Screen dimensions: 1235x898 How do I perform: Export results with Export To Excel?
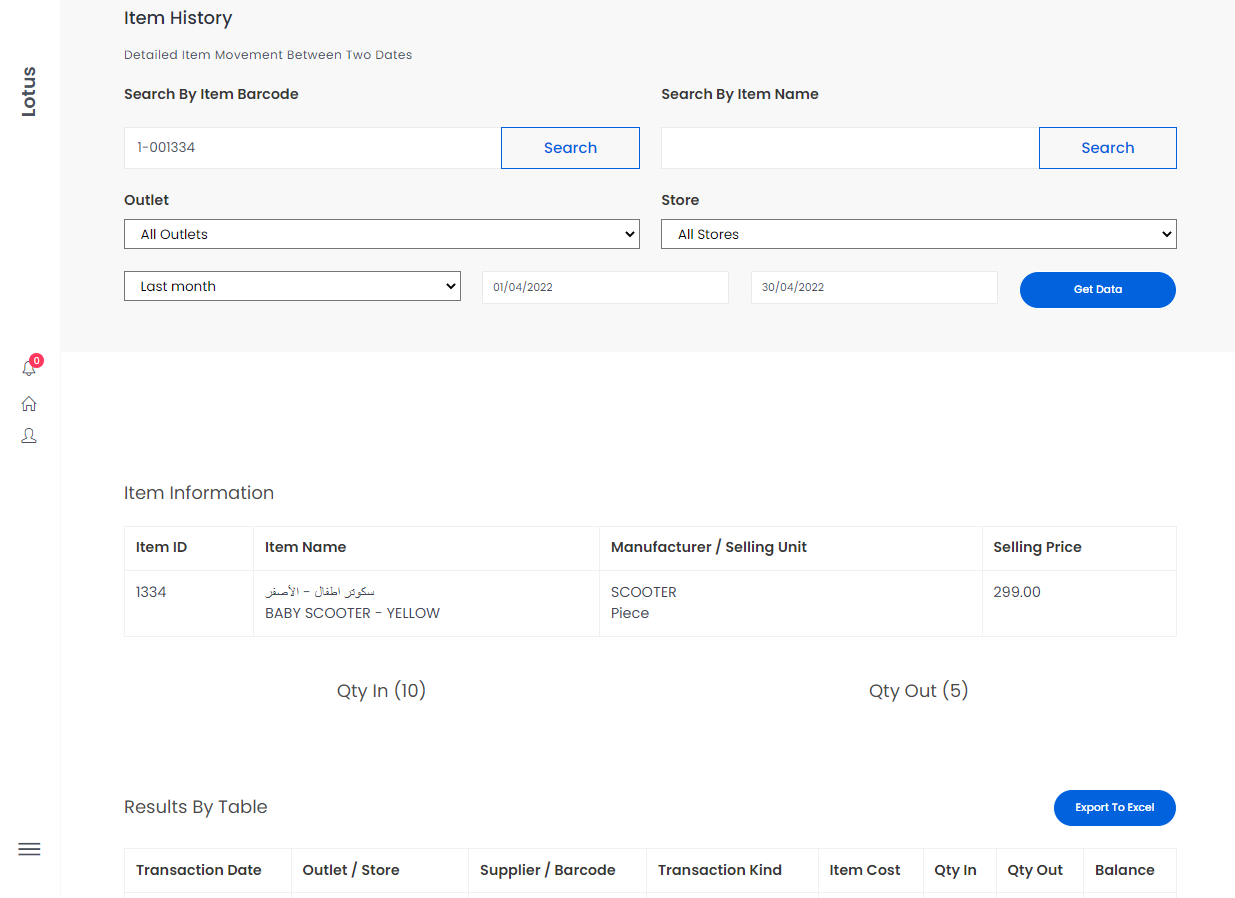point(1115,808)
